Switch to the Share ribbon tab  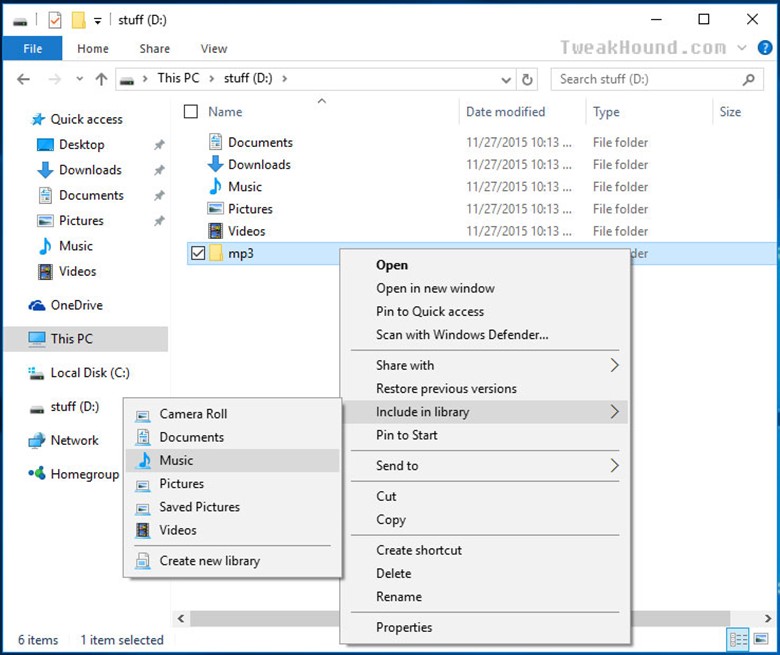(x=155, y=48)
